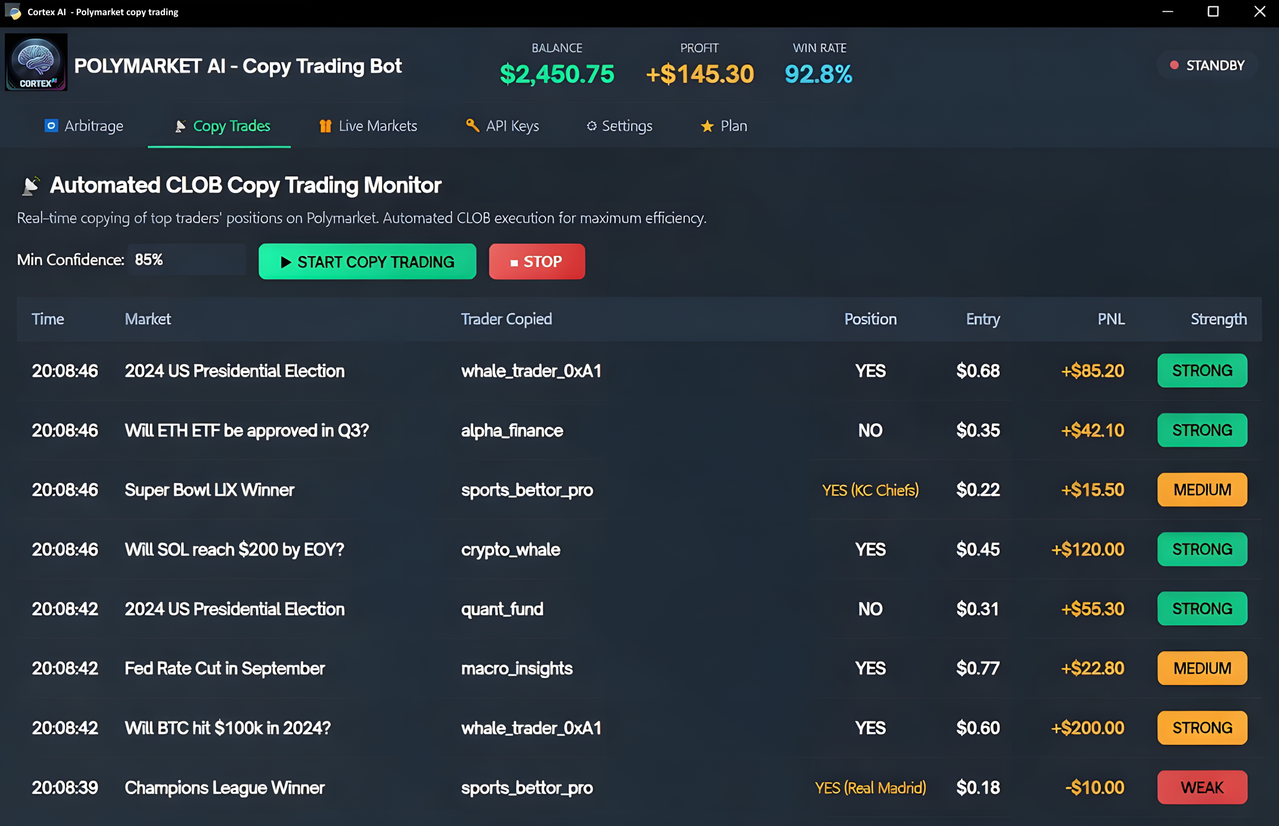Click the Copy Trades satellite dish icon
This screenshot has height=826, width=1279.
click(180, 126)
